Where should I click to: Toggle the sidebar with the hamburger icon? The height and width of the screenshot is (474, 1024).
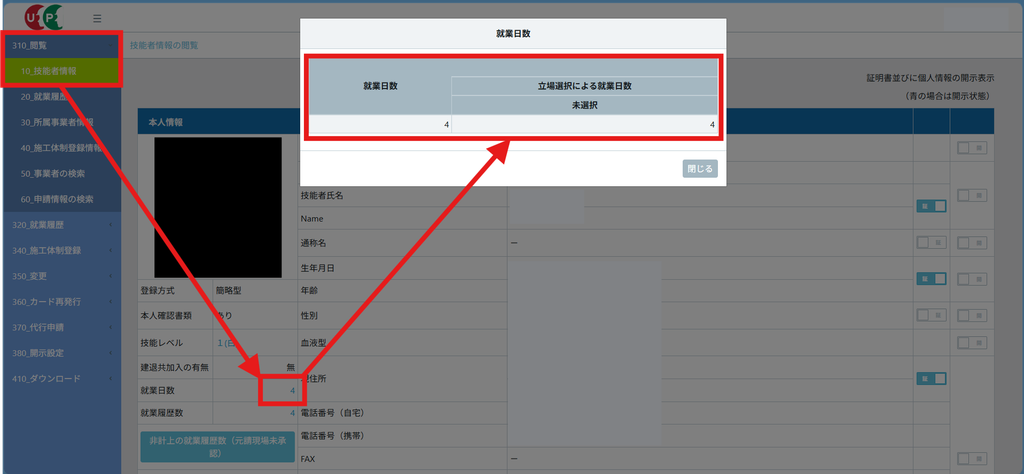(97, 19)
